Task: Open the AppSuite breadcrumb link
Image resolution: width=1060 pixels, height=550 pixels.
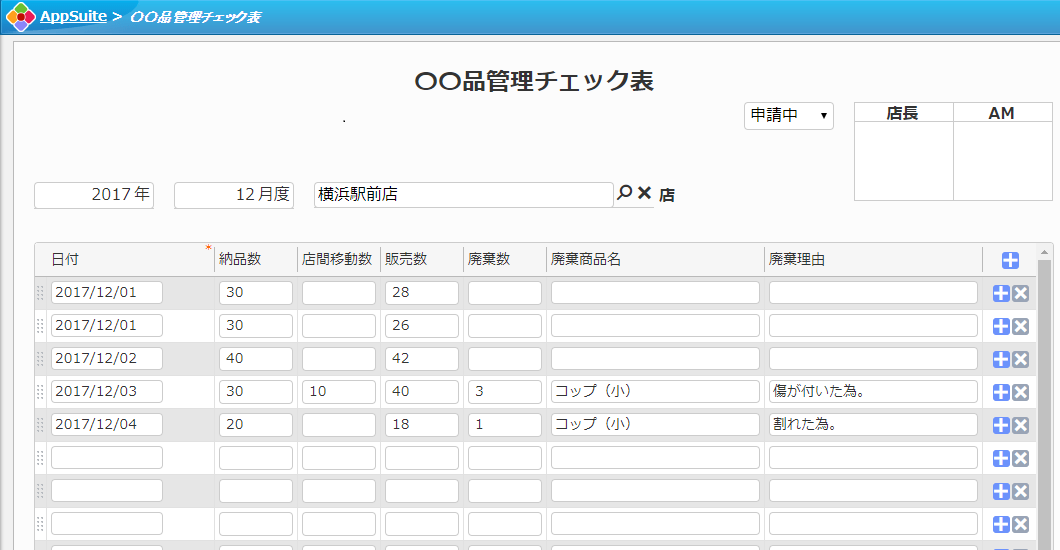Action: pos(73,17)
